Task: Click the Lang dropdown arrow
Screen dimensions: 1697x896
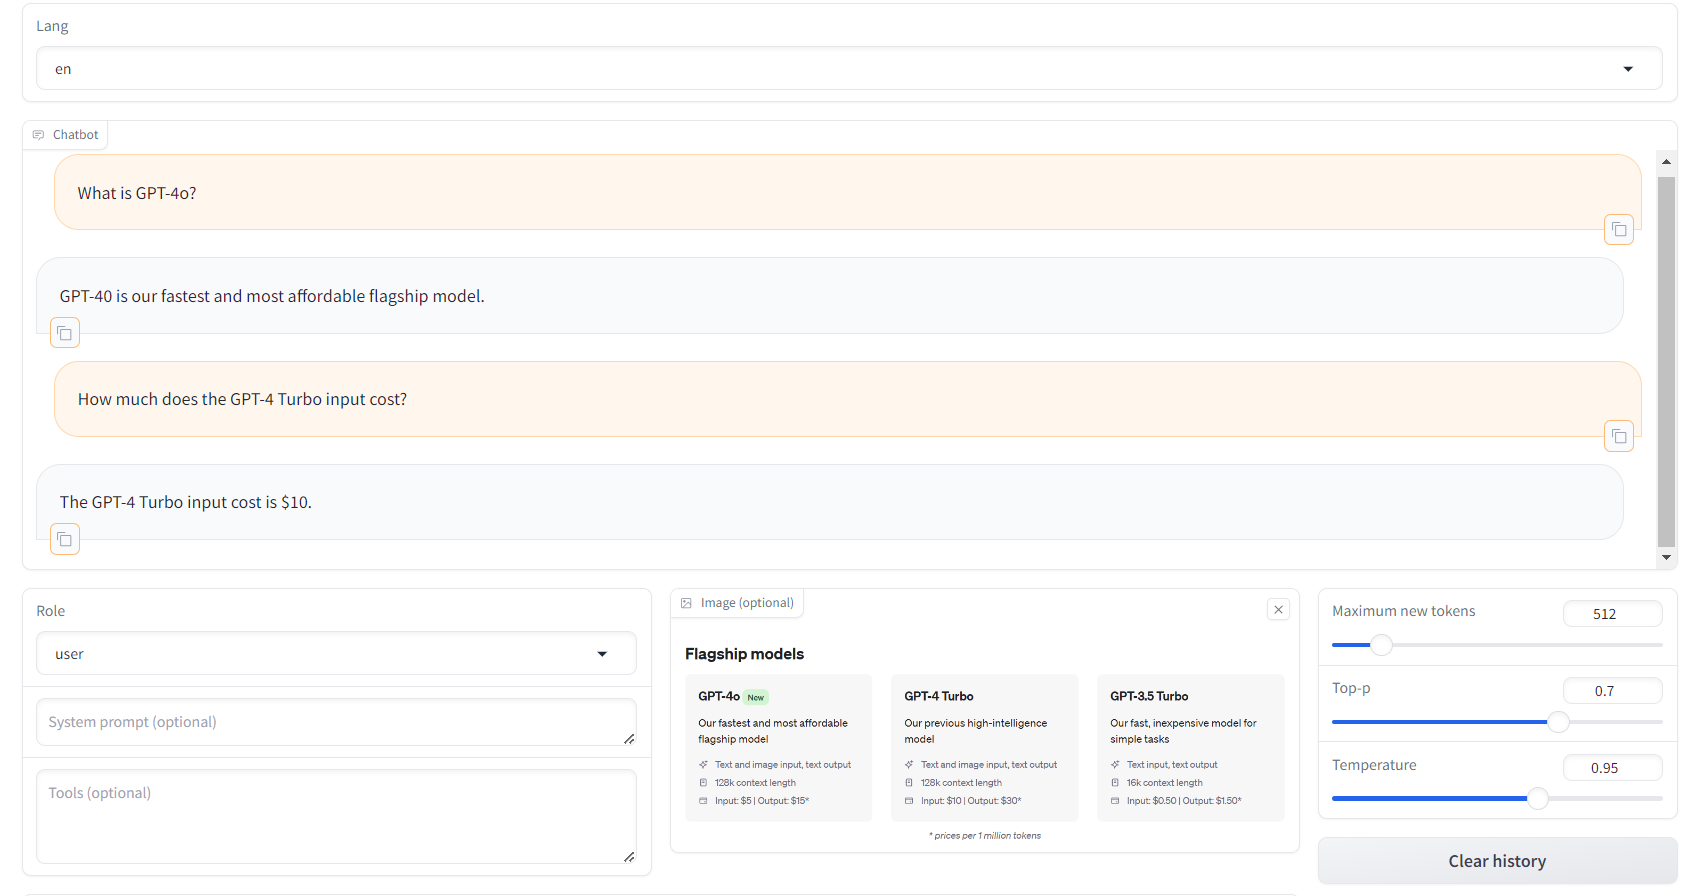Action: pyautogui.click(x=1628, y=69)
